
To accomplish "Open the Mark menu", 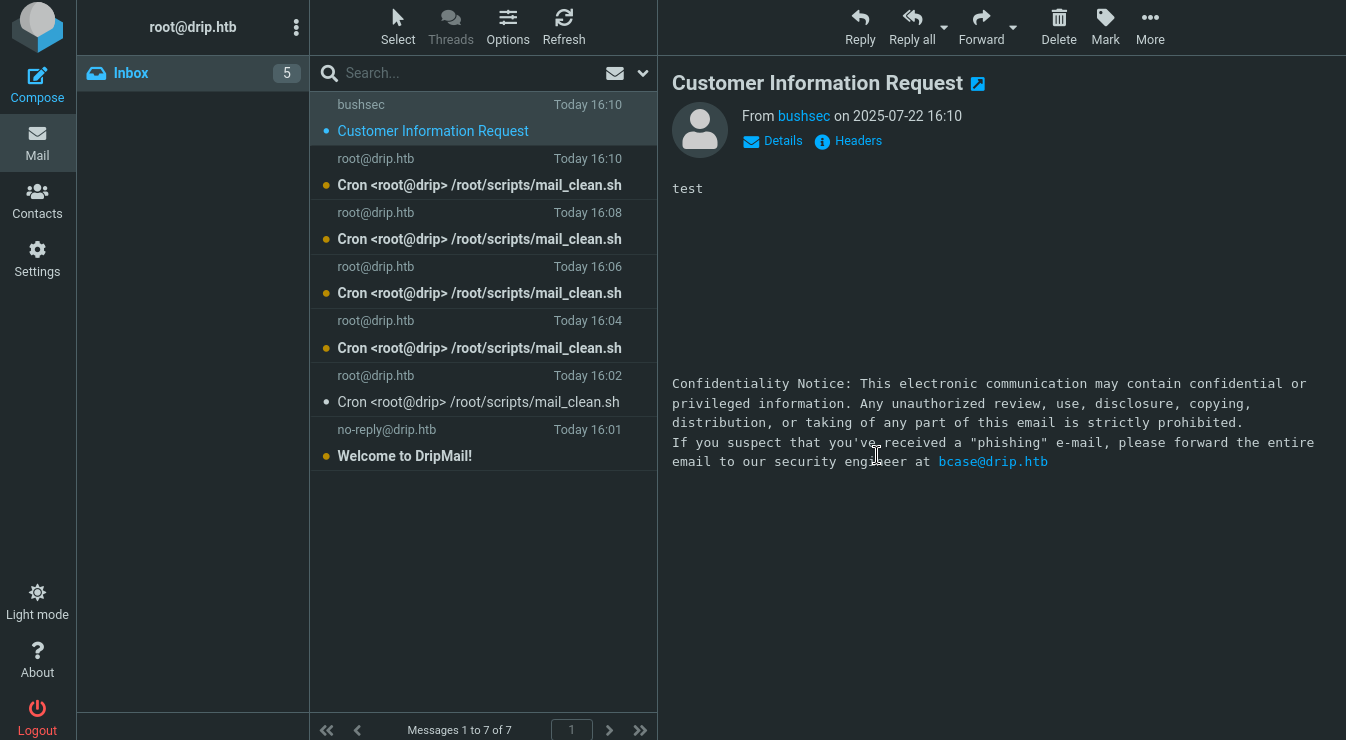I will pyautogui.click(x=1106, y=28).
